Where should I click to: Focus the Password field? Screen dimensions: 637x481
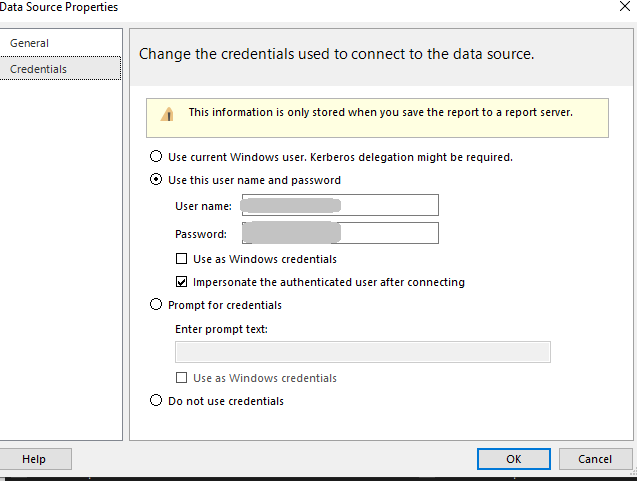340,233
